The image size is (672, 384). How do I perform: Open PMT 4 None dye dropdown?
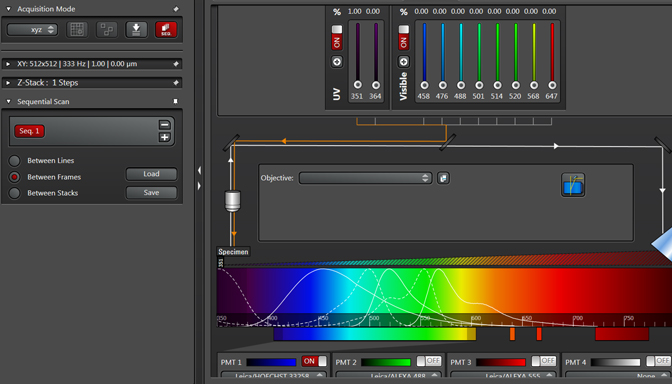click(618, 375)
